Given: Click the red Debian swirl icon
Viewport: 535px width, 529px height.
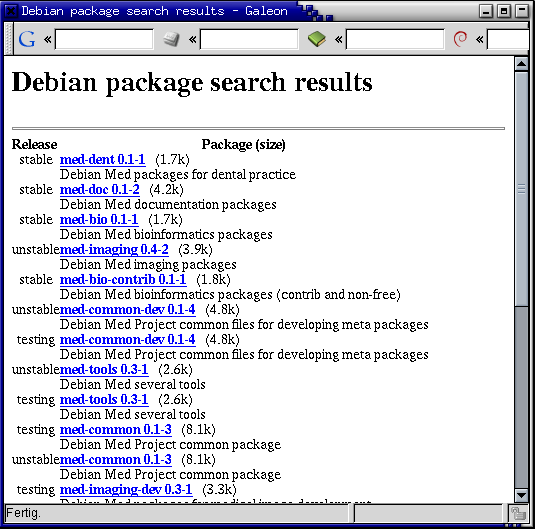Looking at the screenshot, I should [460, 39].
